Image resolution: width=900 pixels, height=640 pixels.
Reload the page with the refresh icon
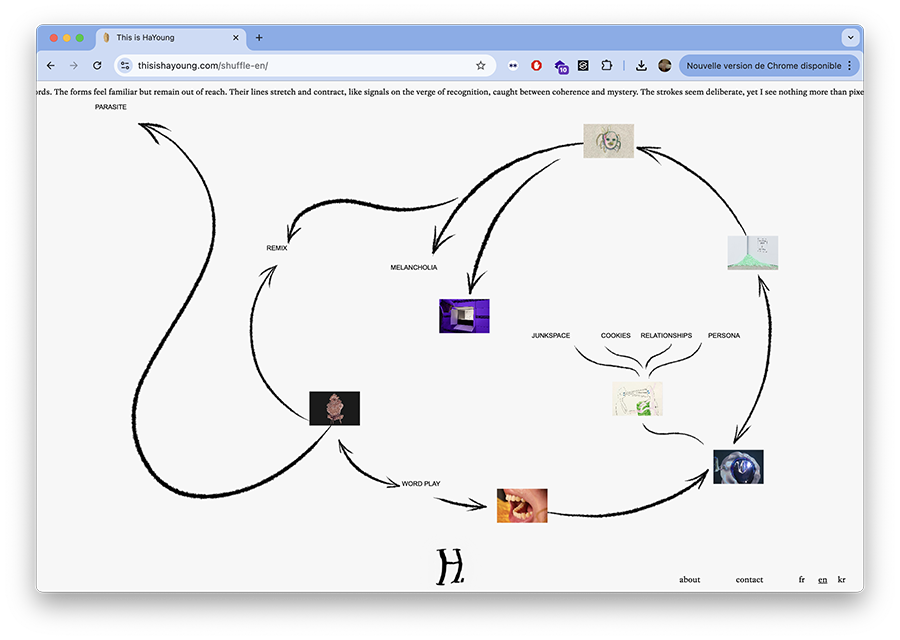[97, 66]
